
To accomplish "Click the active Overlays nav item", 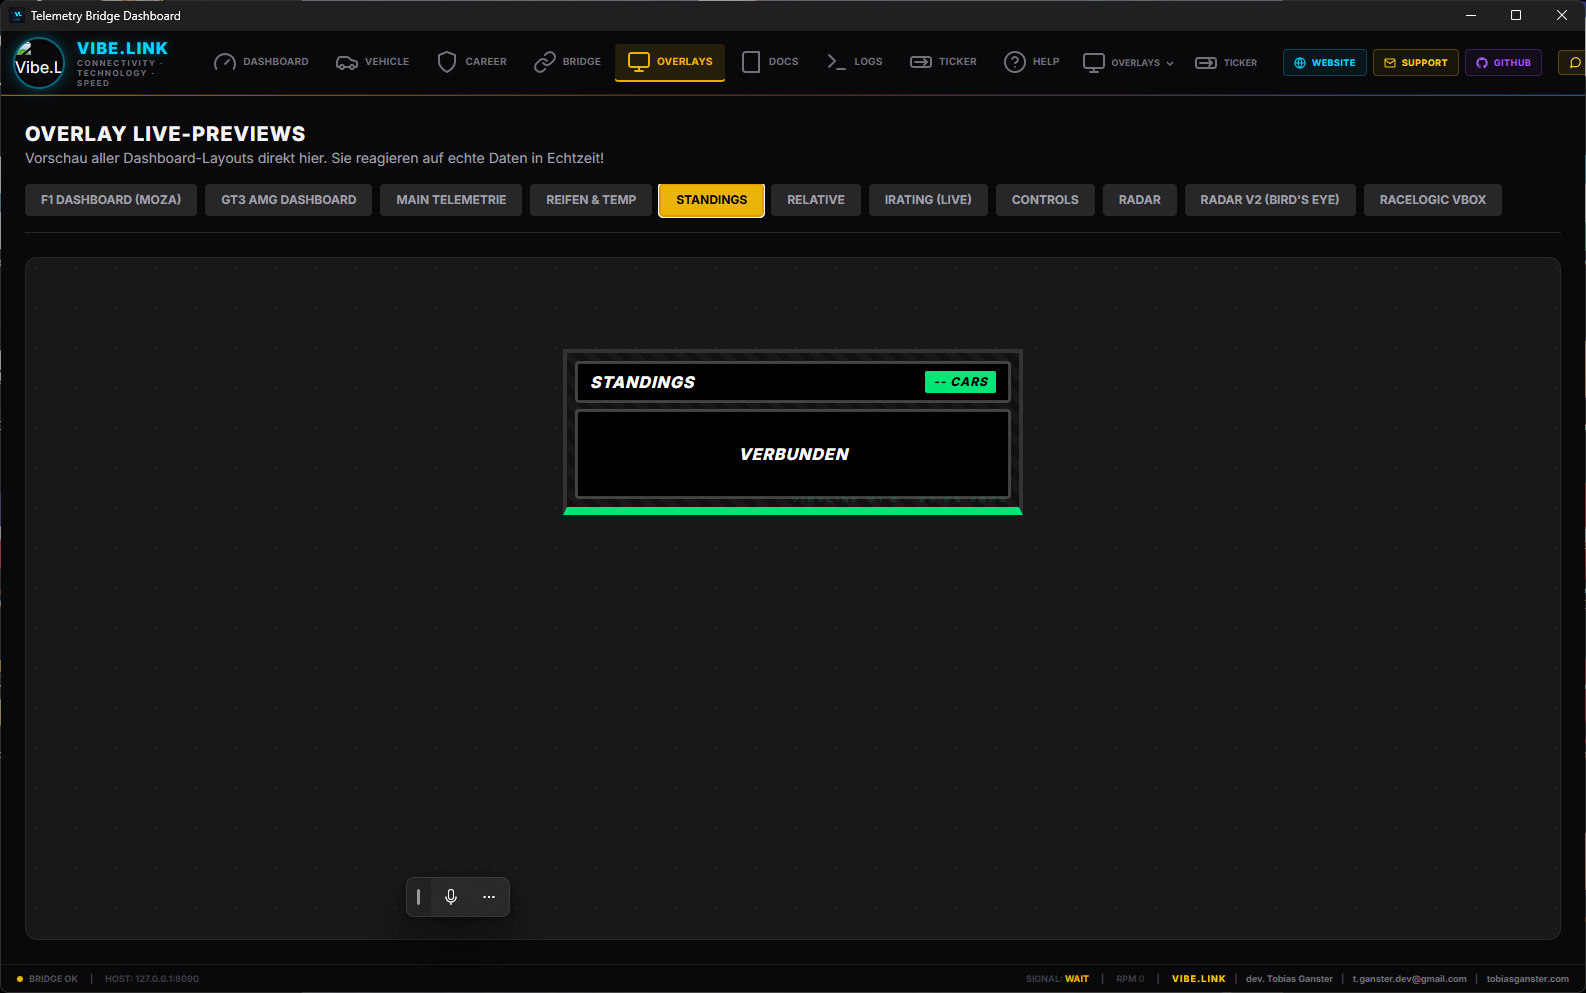I will click(670, 62).
